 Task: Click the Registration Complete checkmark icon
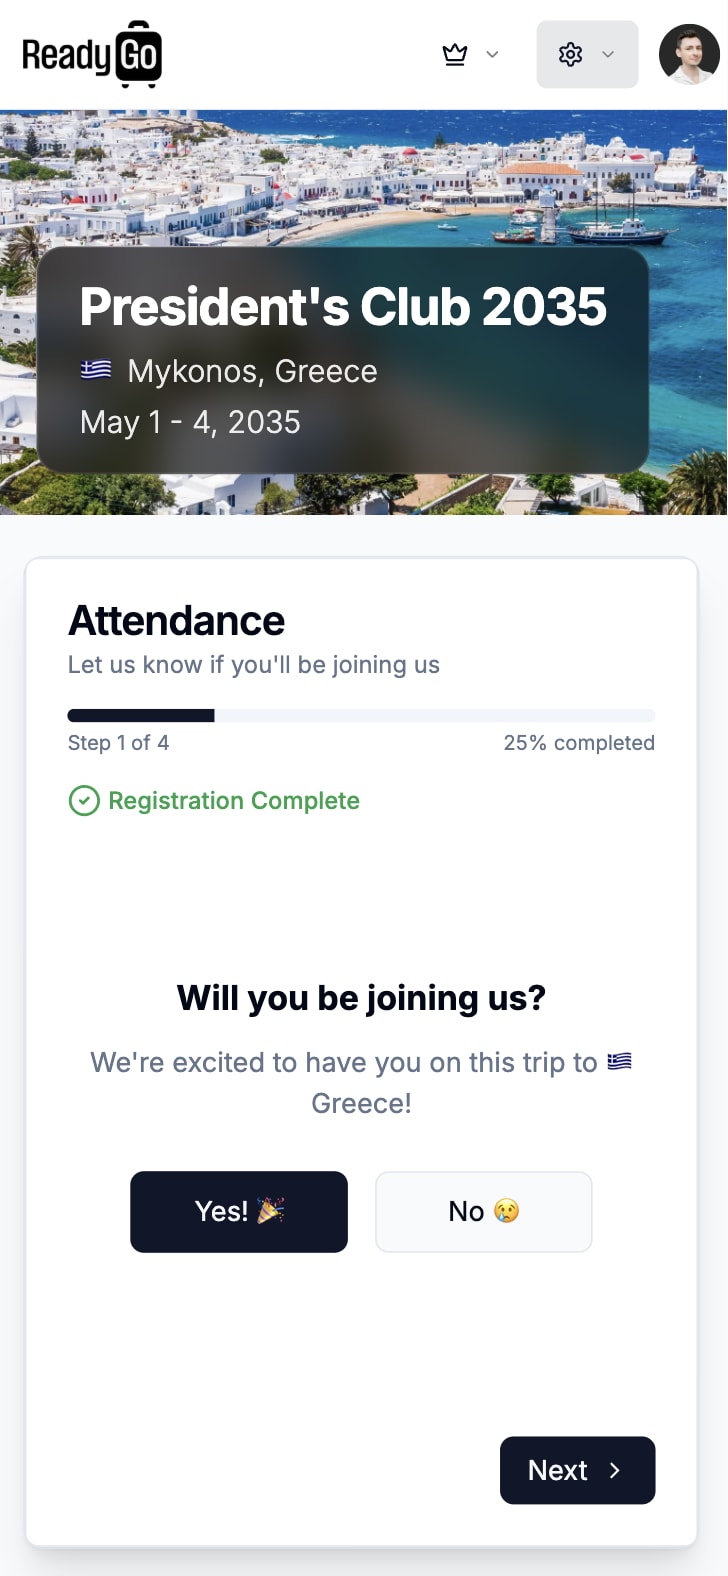pyautogui.click(x=84, y=801)
